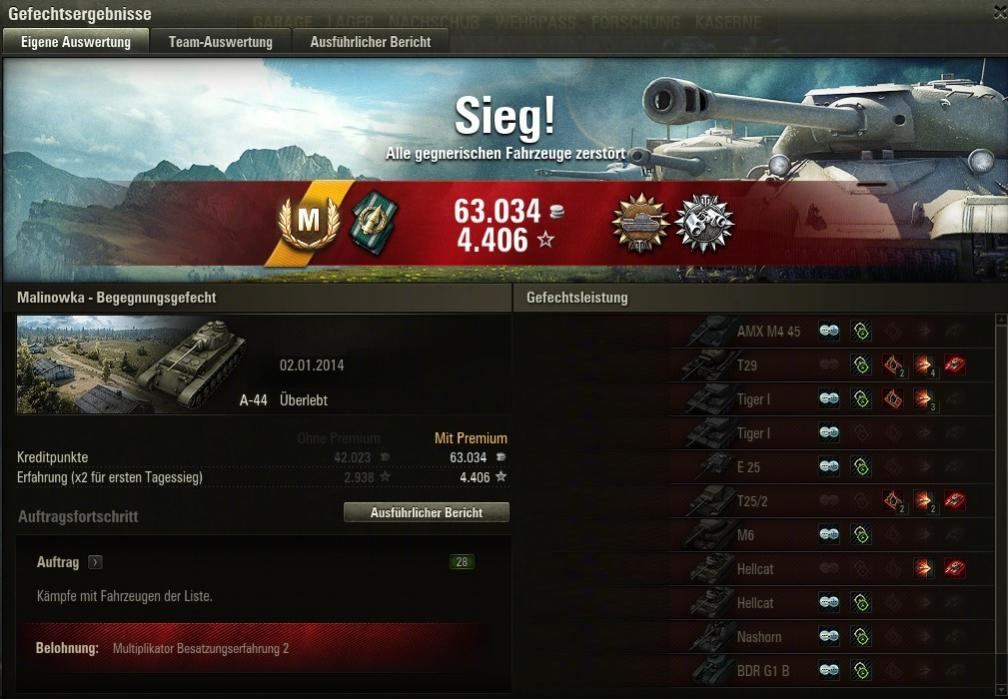1008x699 pixels.
Task: Click the destroyed icon on the Hellcat row
Action: tap(955, 569)
